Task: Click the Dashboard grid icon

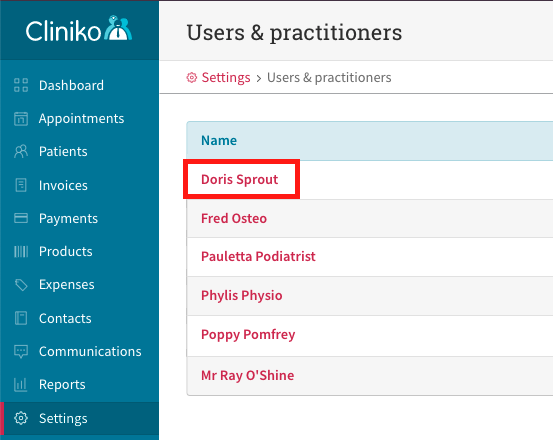Action: tap(21, 85)
